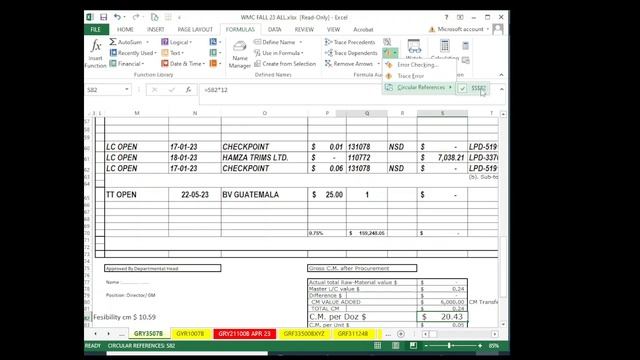The height and width of the screenshot is (360, 640).
Task: Click Create from Selection
Action: click(285, 64)
